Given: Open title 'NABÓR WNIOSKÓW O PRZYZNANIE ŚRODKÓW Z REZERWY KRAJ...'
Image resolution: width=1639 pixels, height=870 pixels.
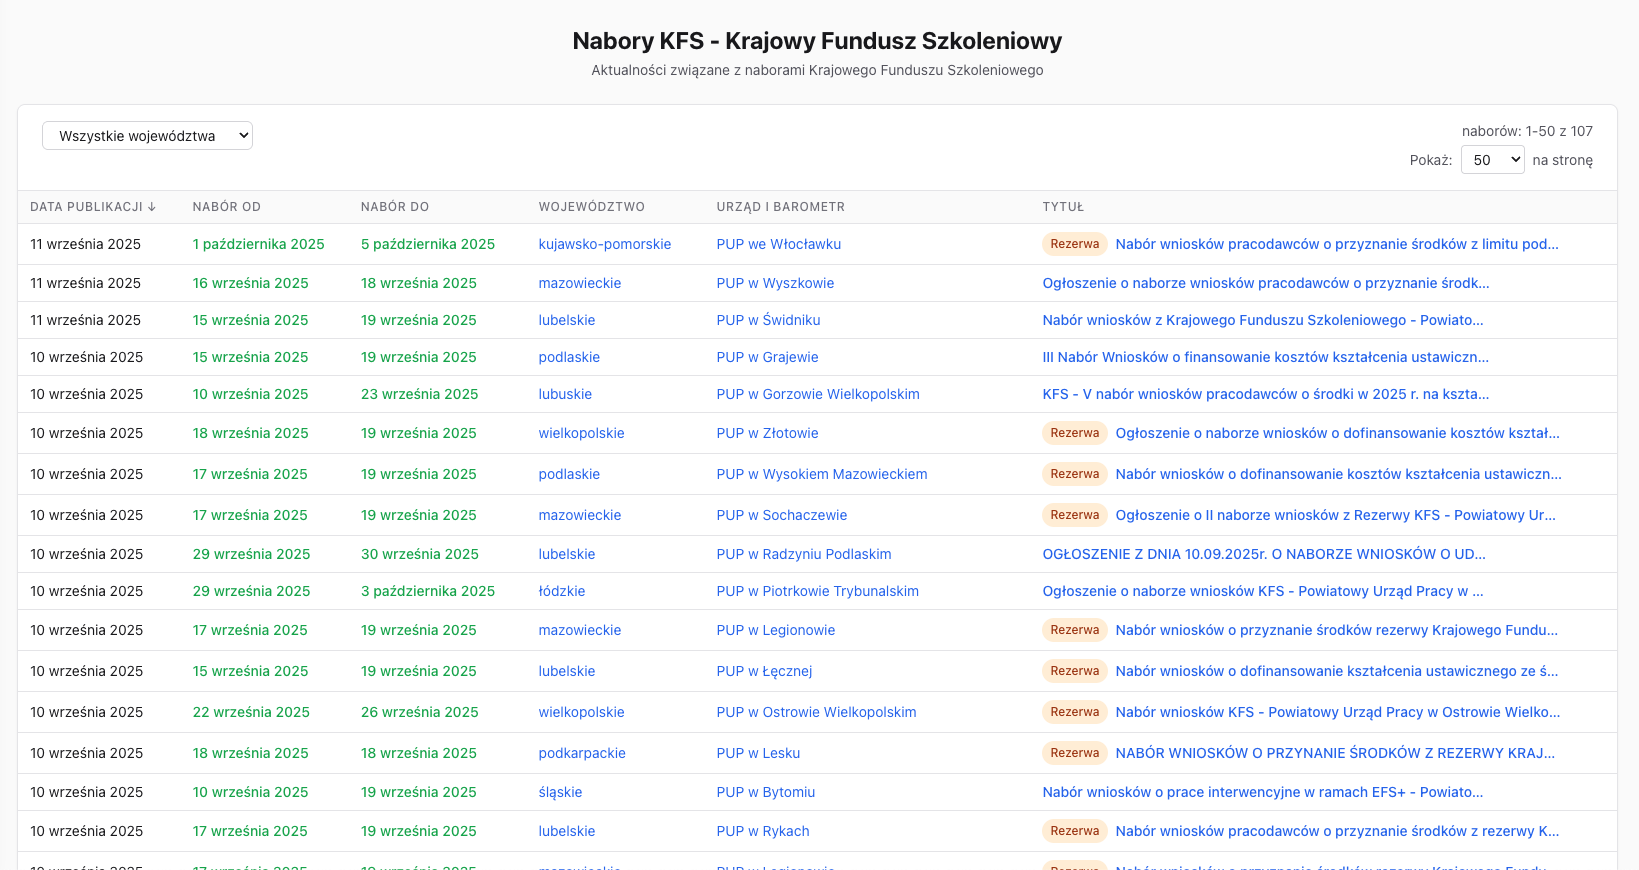Looking at the screenshot, I should (x=1335, y=753).
